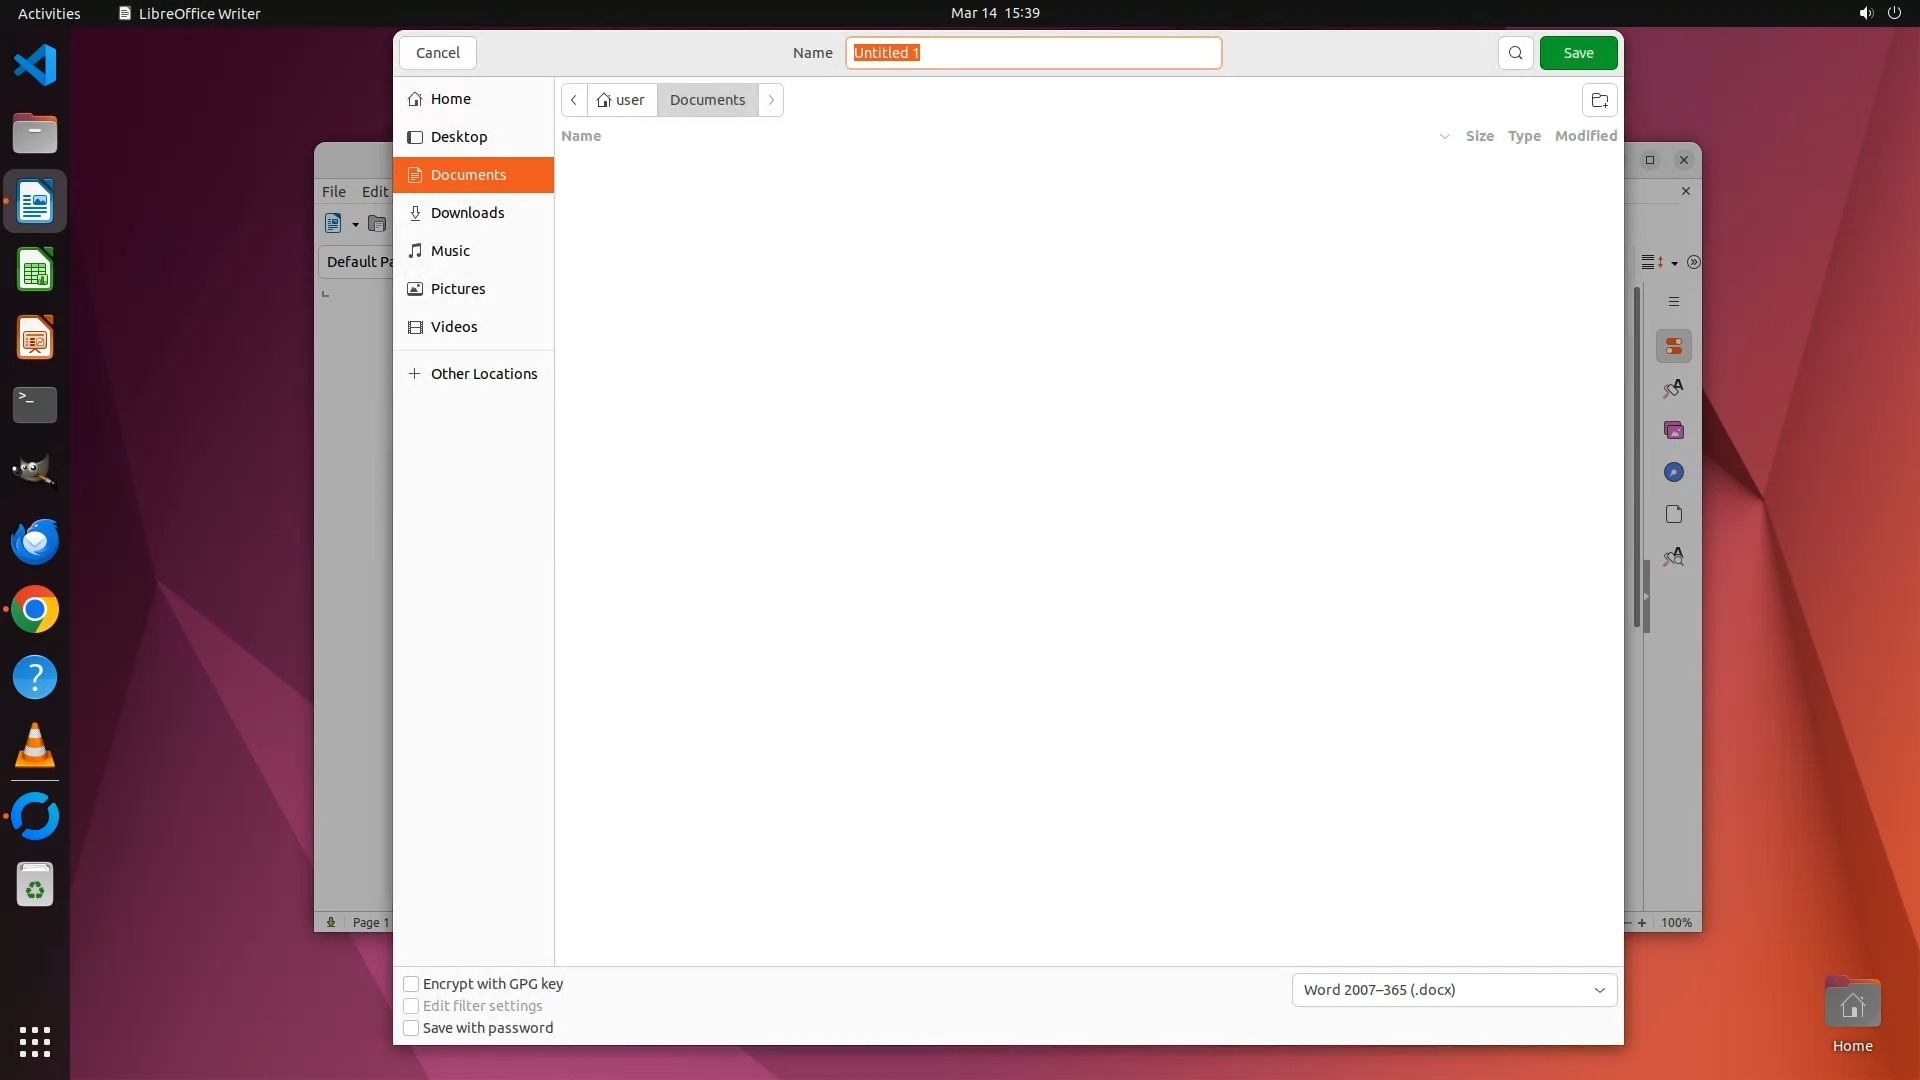The height and width of the screenshot is (1080, 1920).
Task: Open the sidebar Properties panel icon
Action: tap(1673, 346)
